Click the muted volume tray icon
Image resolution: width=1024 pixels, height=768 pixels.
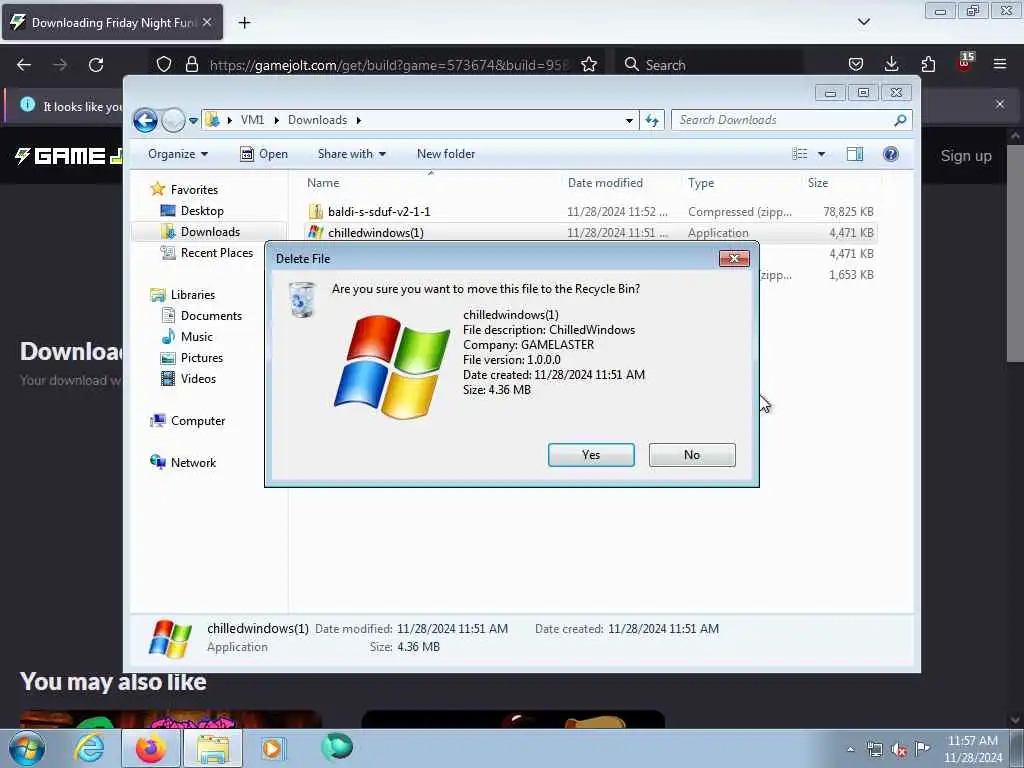tap(899, 750)
